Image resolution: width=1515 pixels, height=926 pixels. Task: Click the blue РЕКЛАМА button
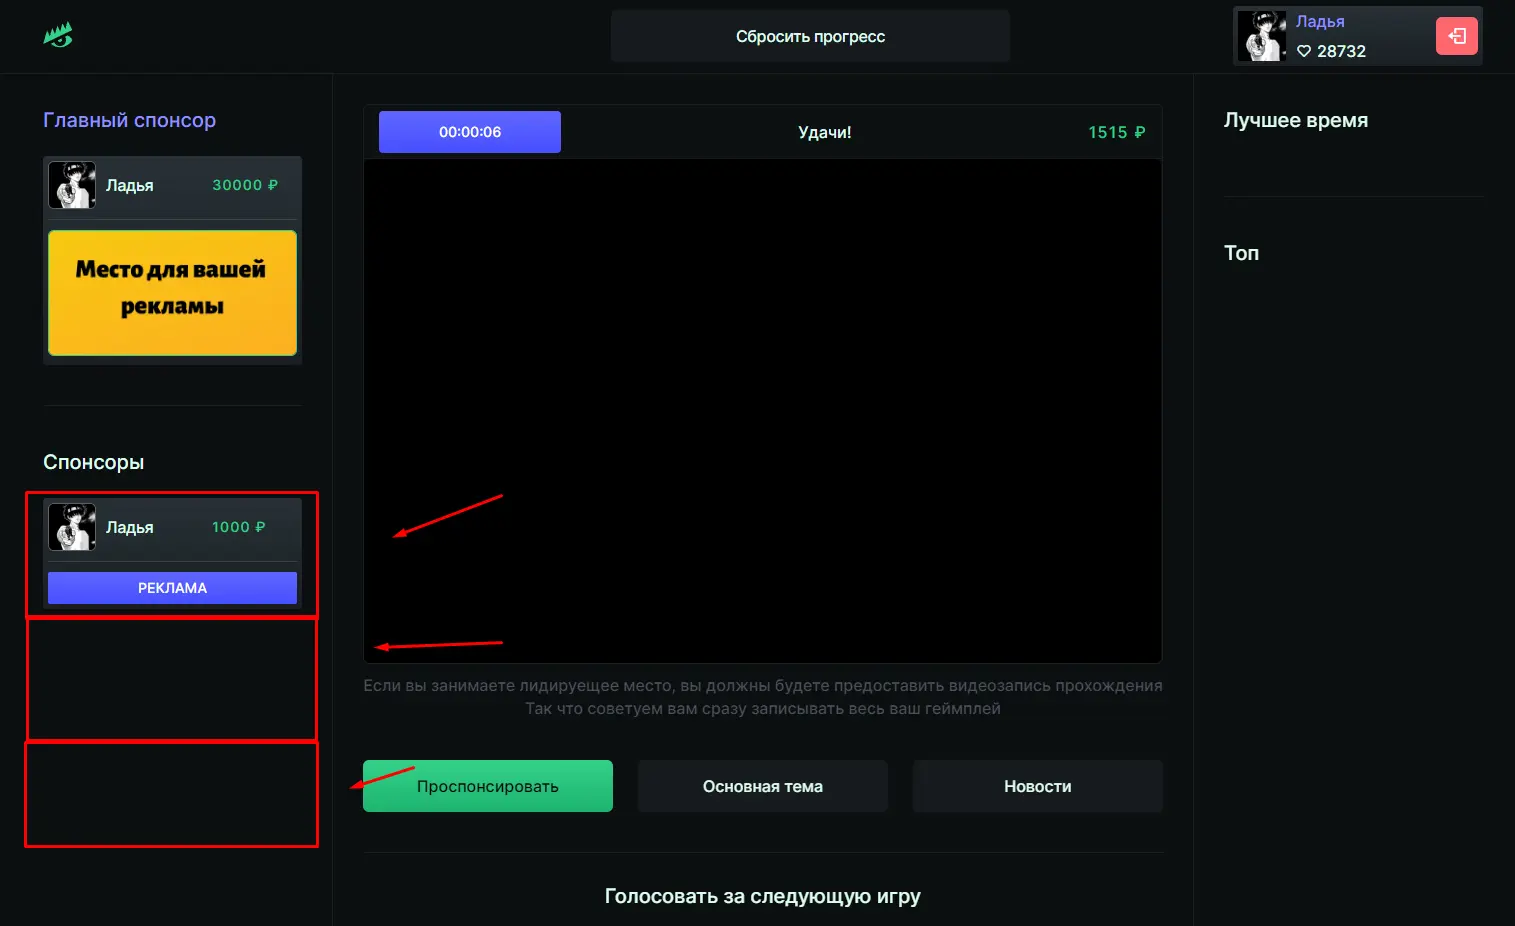point(172,588)
